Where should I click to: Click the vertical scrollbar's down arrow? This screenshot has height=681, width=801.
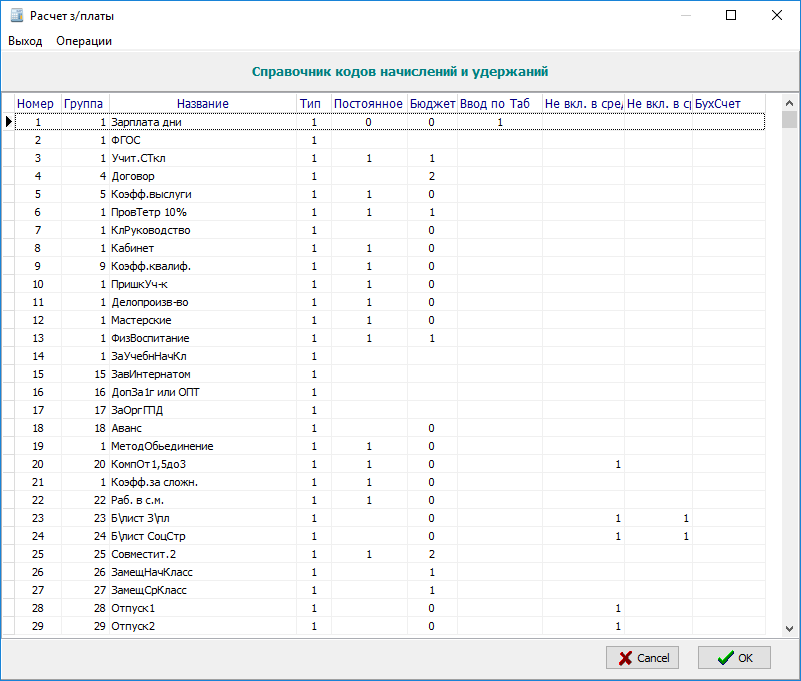point(789,627)
